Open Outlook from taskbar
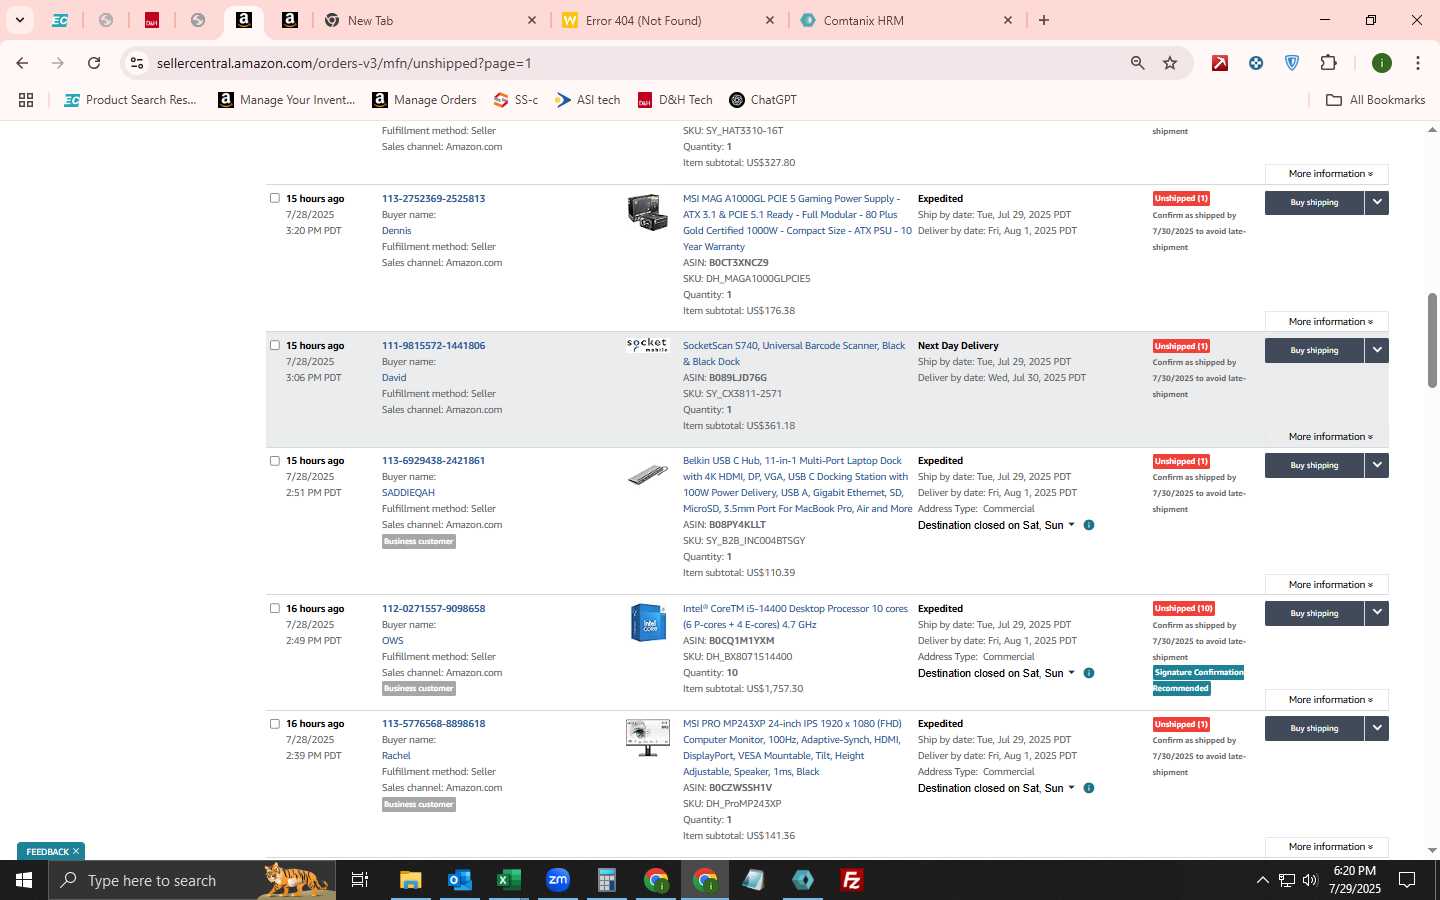 (459, 880)
